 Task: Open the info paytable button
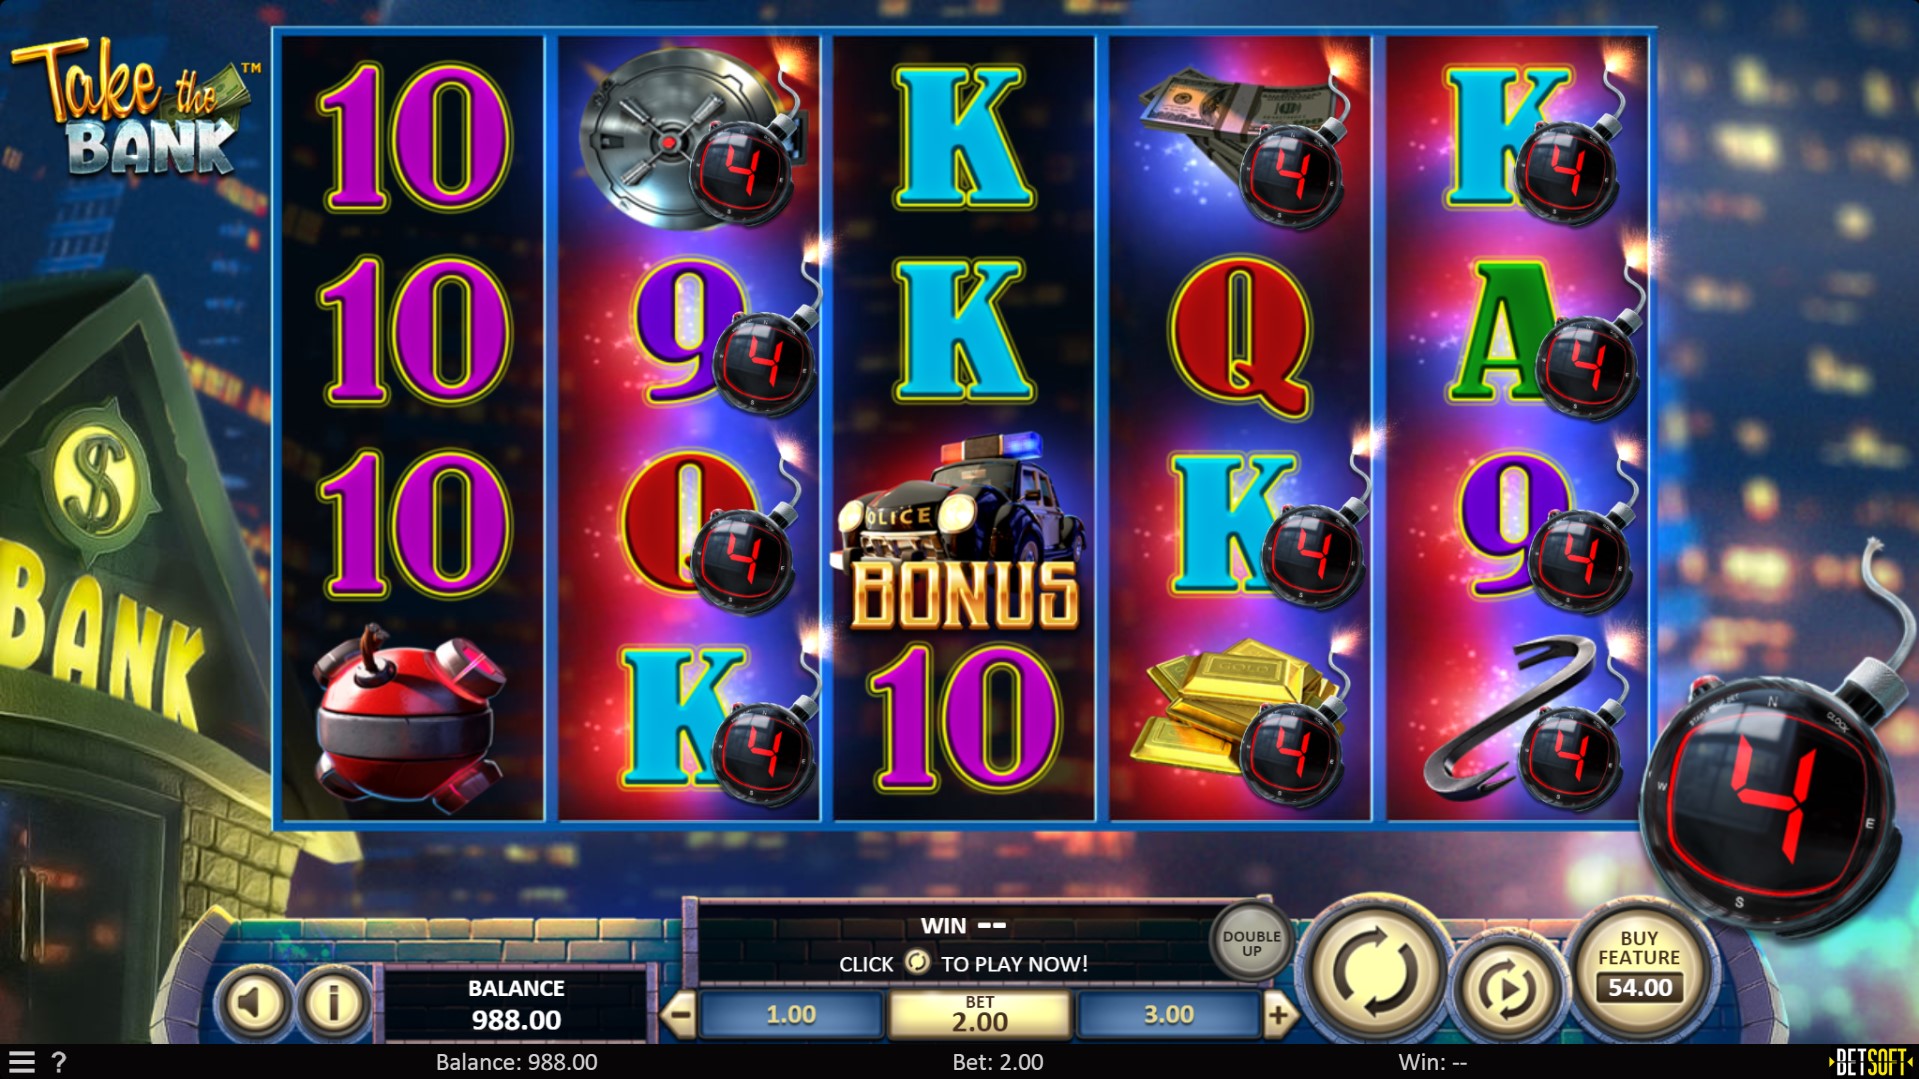pyautogui.click(x=333, y=1002)
